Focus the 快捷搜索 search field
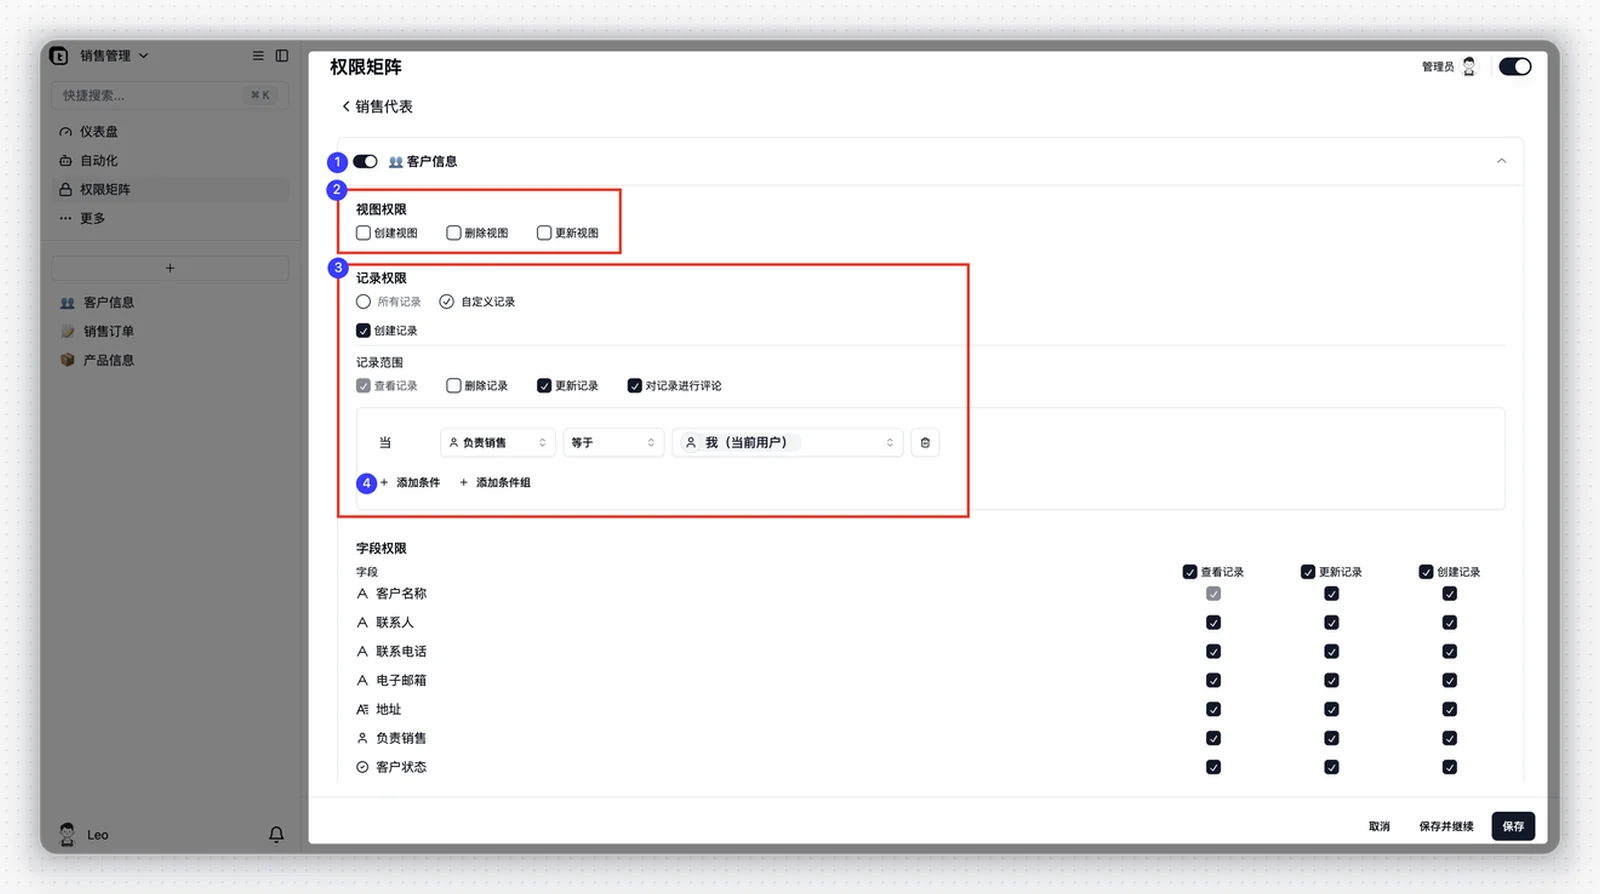1600x894 pixels. pos(170,96)
